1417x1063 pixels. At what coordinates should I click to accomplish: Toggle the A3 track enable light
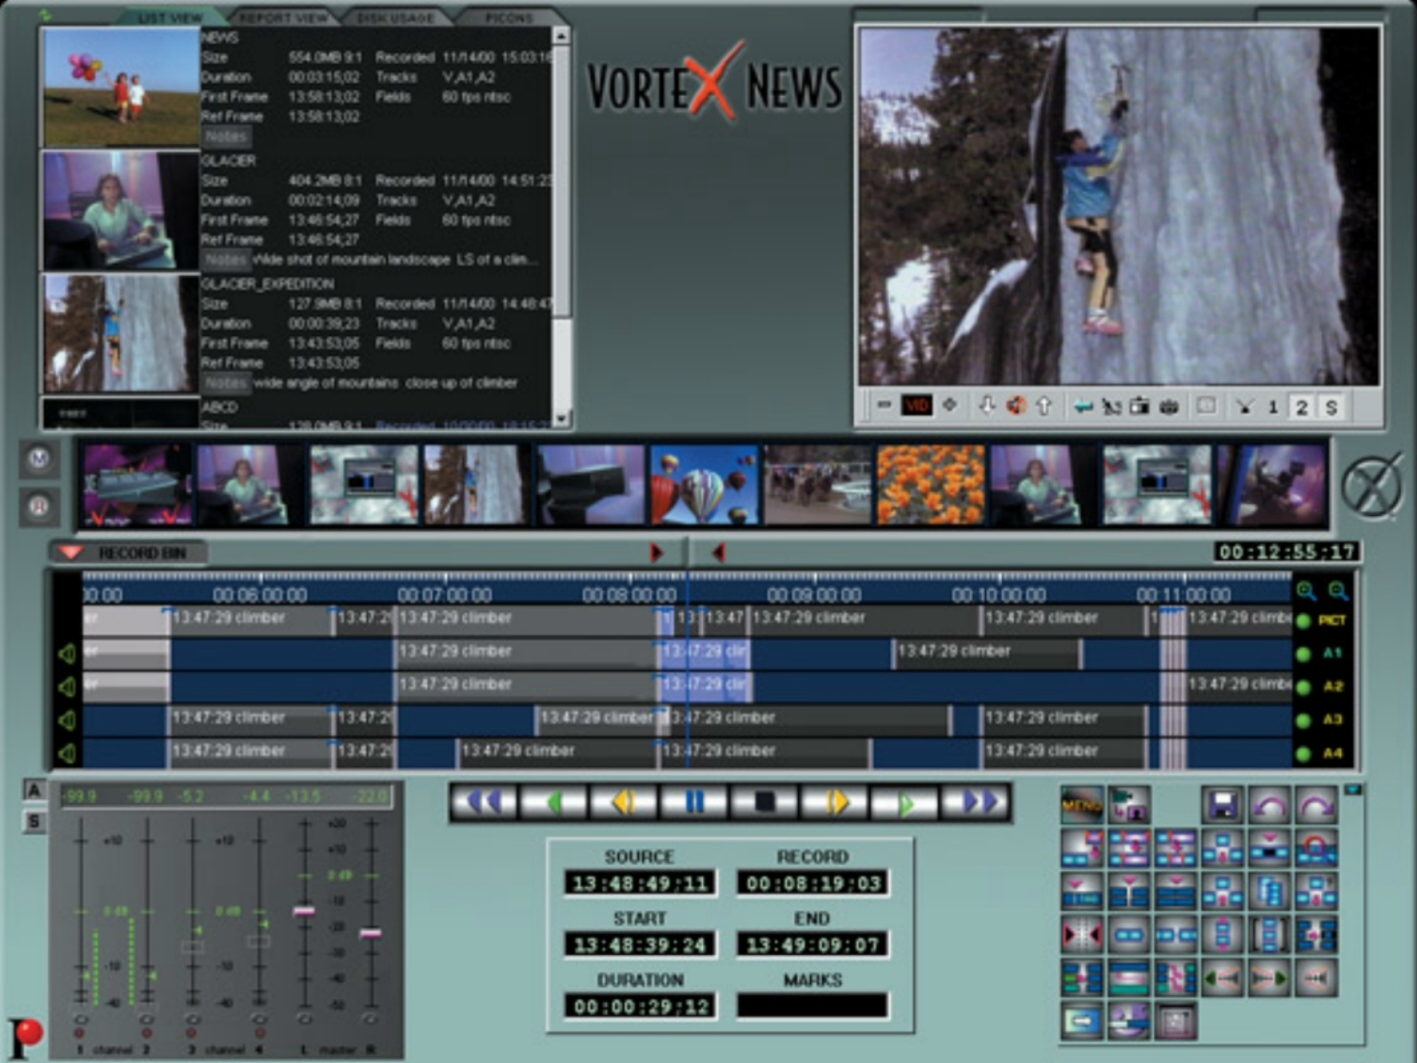click(x=1303, y=720)
